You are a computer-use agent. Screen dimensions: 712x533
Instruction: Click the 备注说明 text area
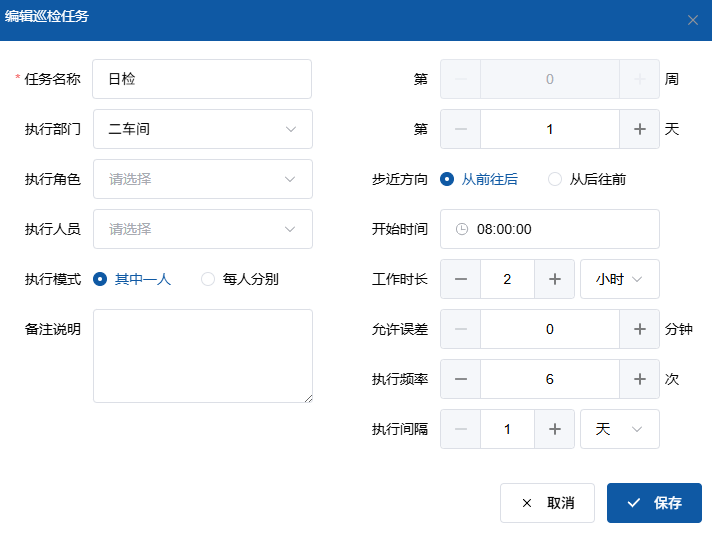pyautogui.click(x=203, y=356)
